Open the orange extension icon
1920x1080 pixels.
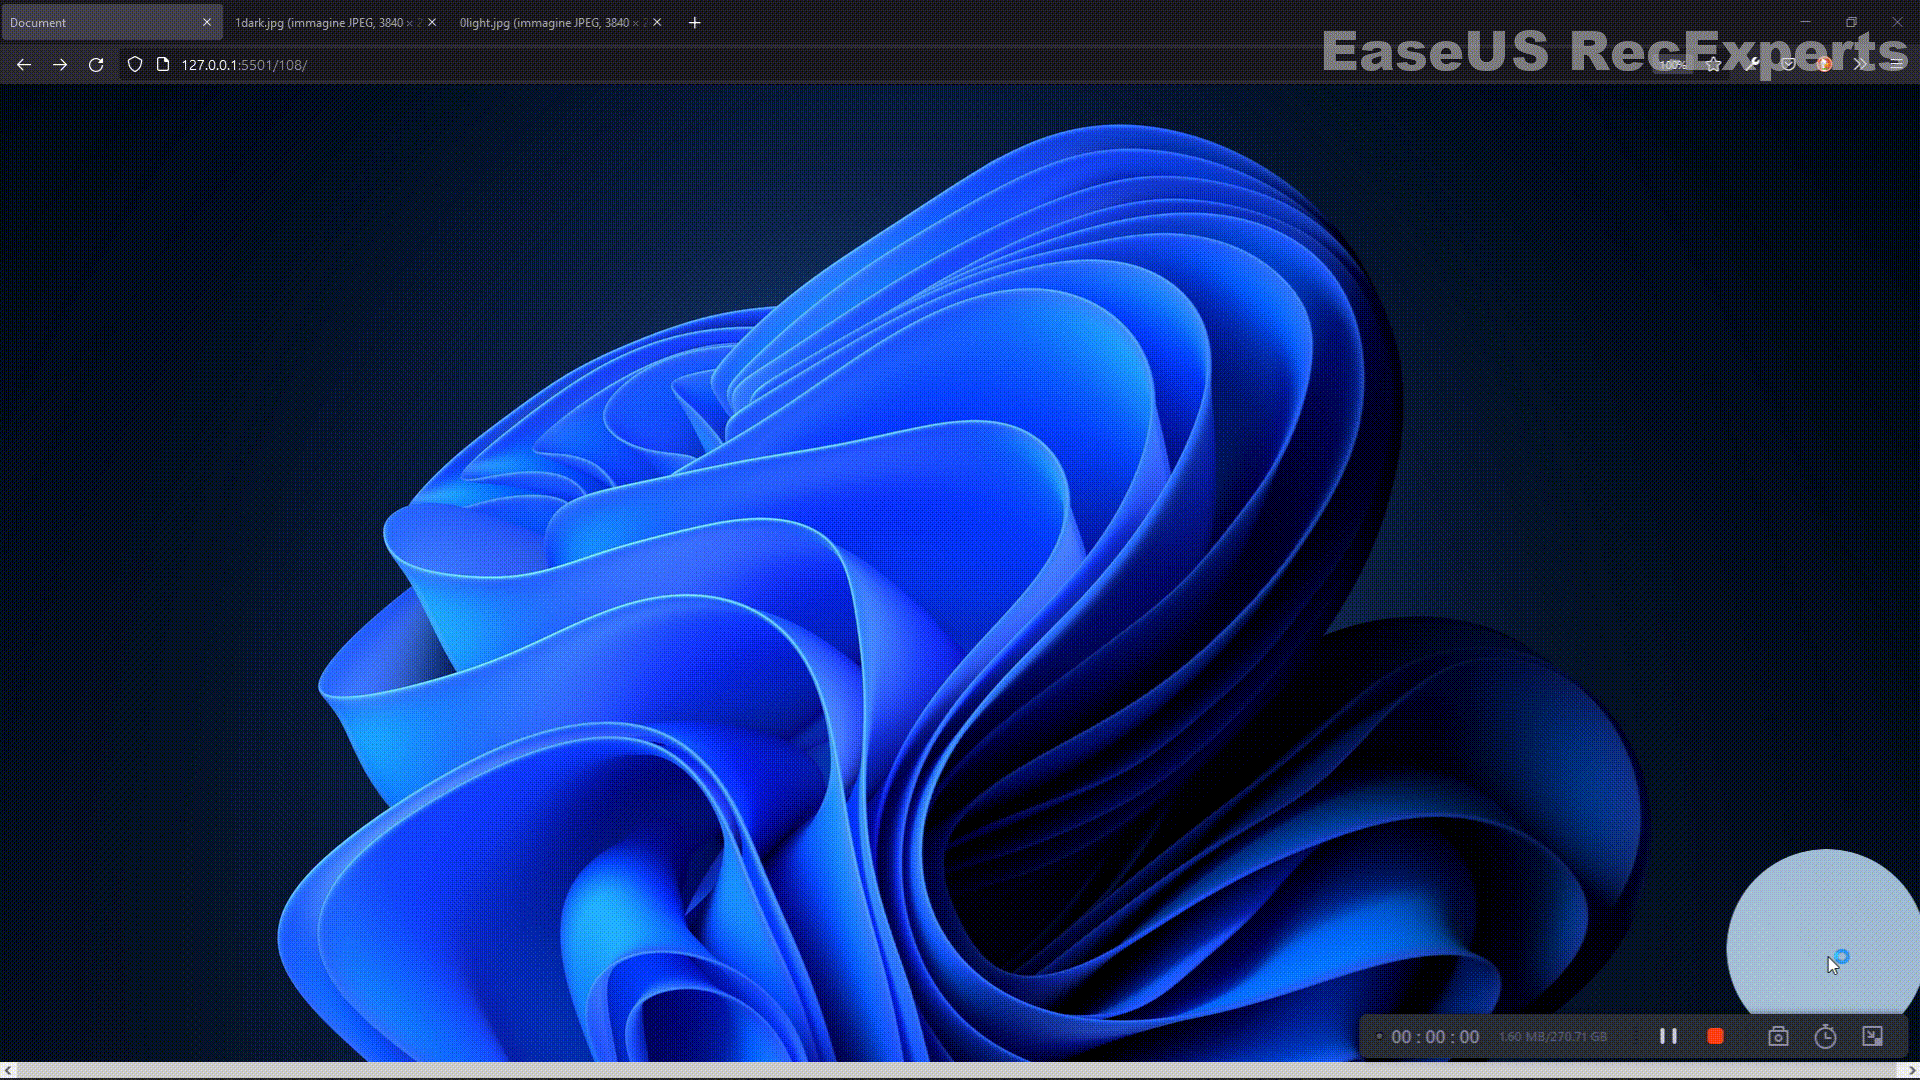(x=1824, y=65)
